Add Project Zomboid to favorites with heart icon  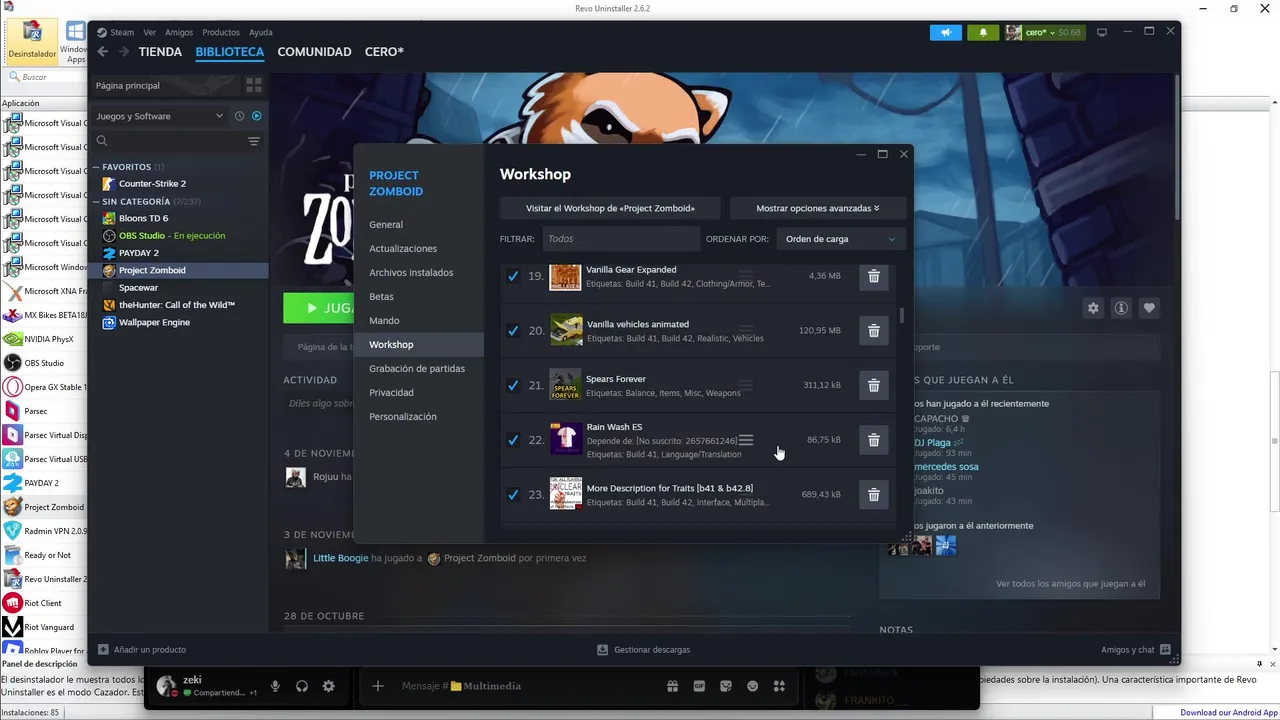pos(1149,308)
